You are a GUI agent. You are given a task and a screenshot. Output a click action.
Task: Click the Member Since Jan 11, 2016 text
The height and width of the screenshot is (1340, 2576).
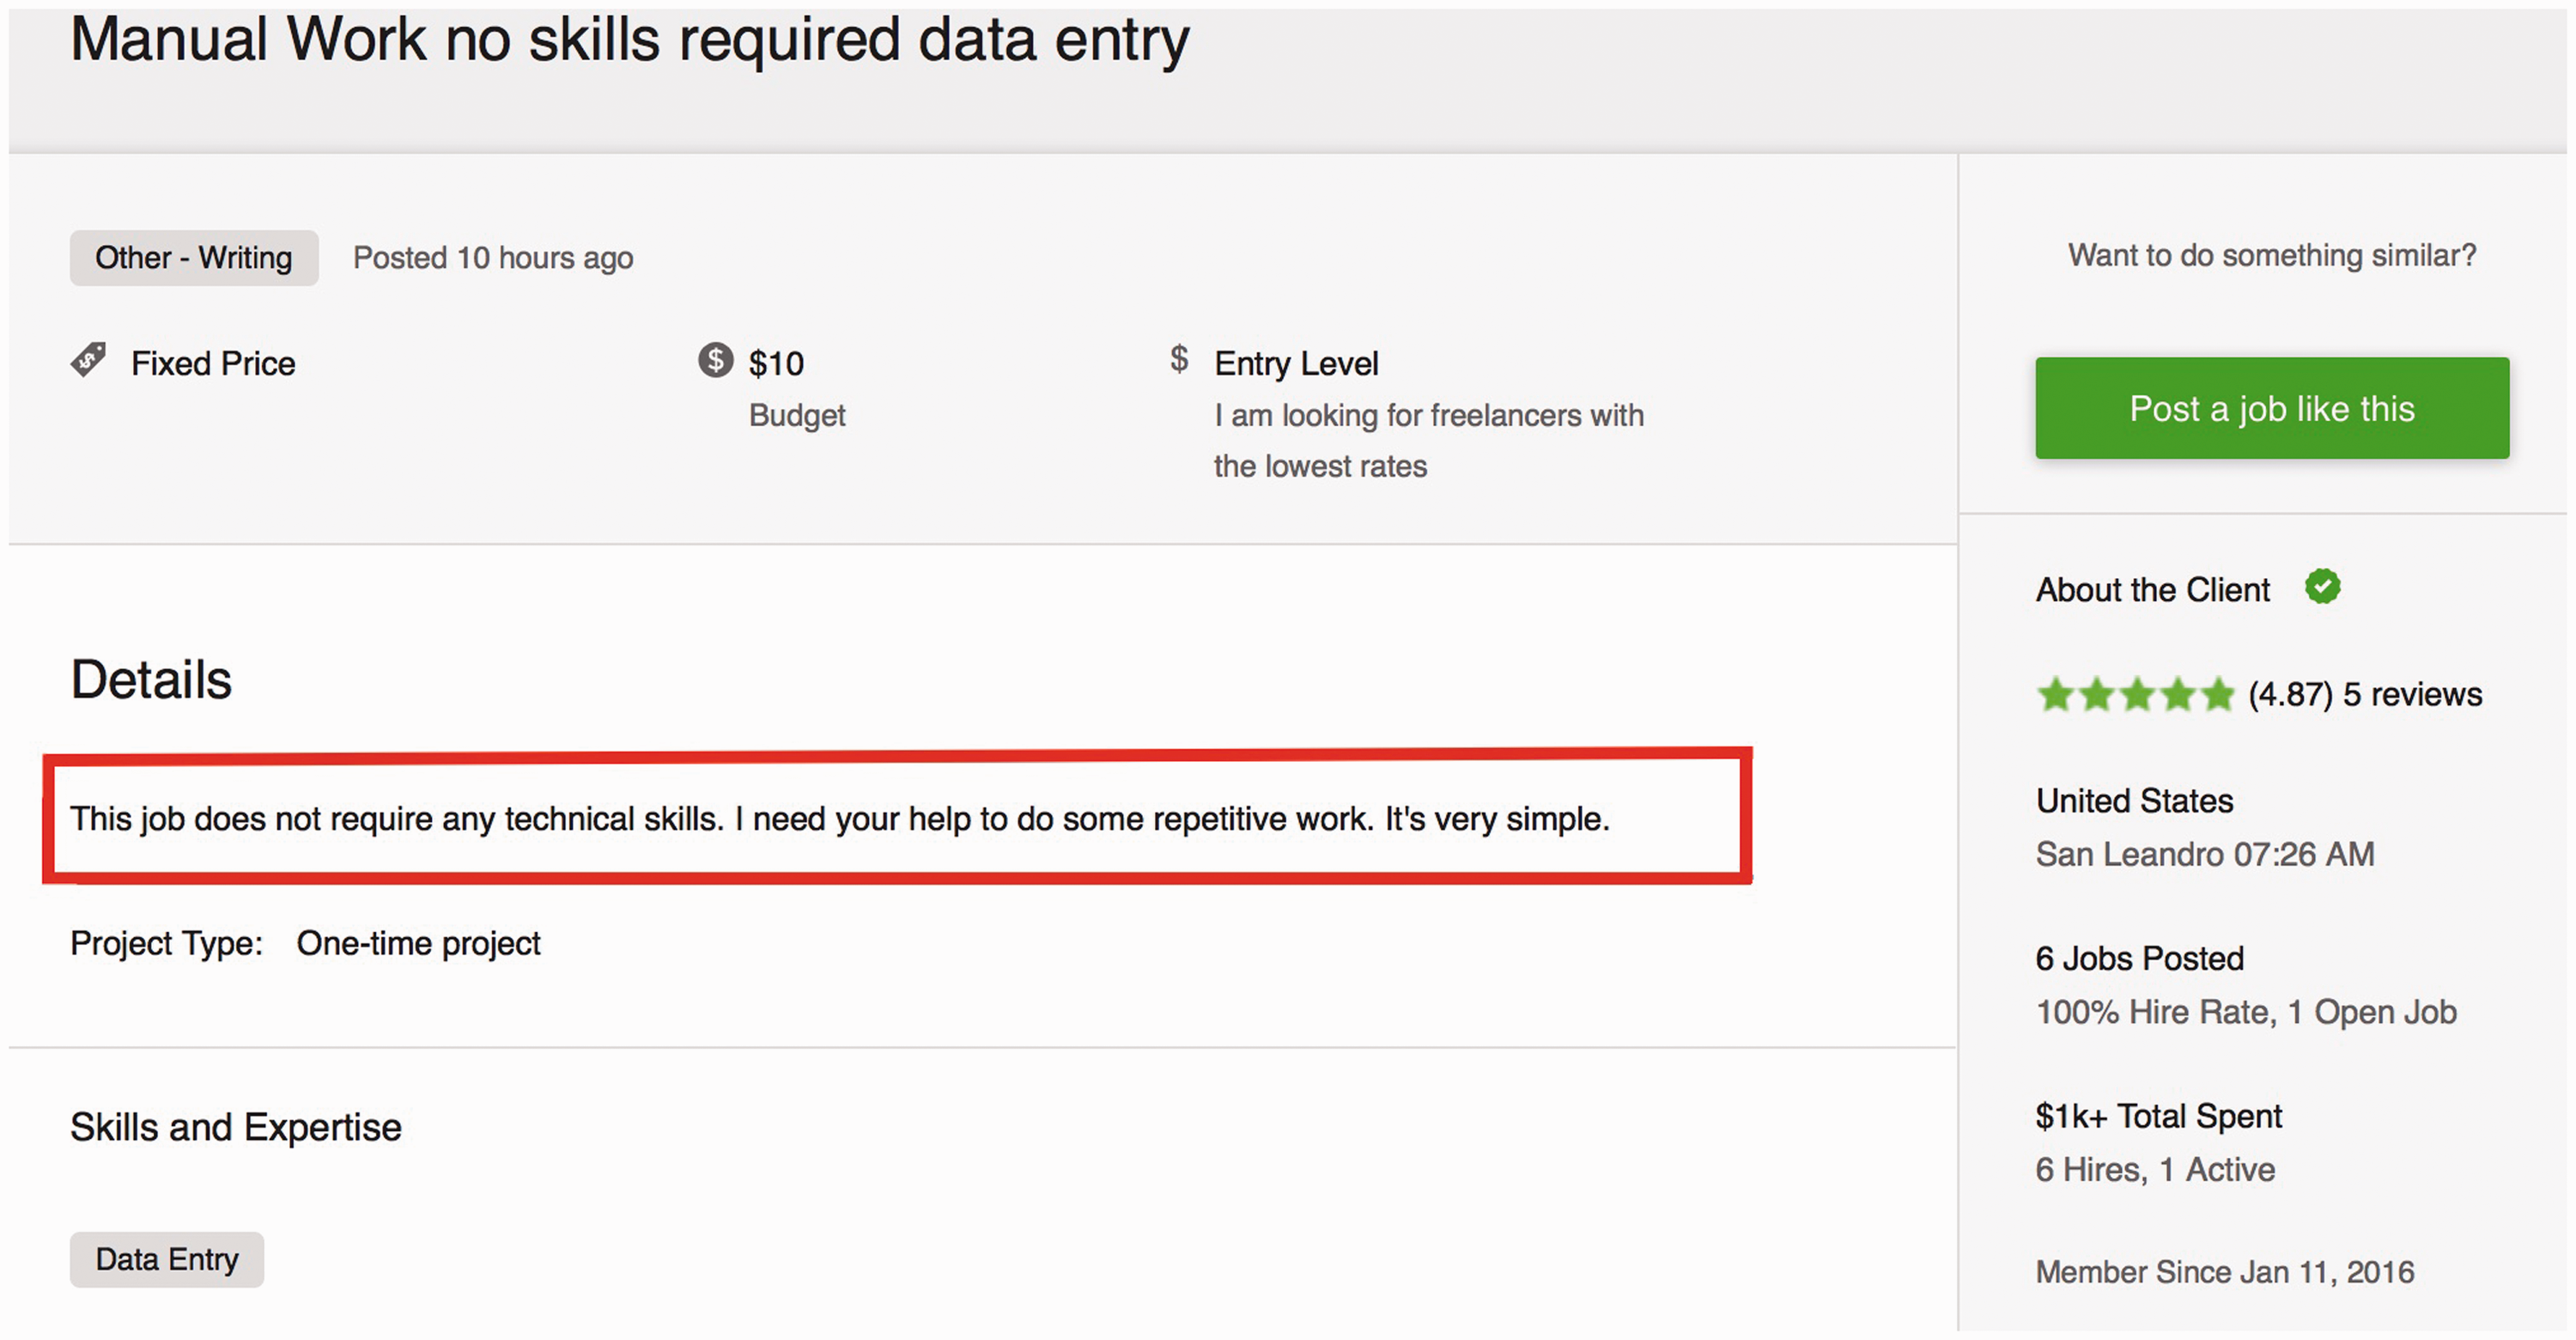click(x=2225, y=1272)
